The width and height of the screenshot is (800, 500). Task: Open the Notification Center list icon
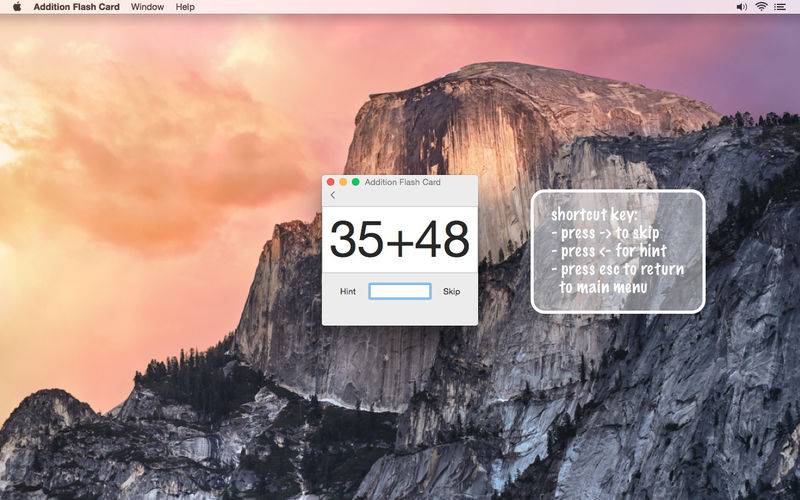tap(780, 7)
